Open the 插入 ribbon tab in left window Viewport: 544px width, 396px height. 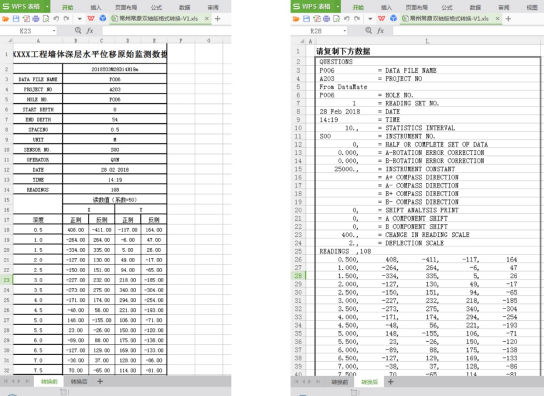[96, 7]
